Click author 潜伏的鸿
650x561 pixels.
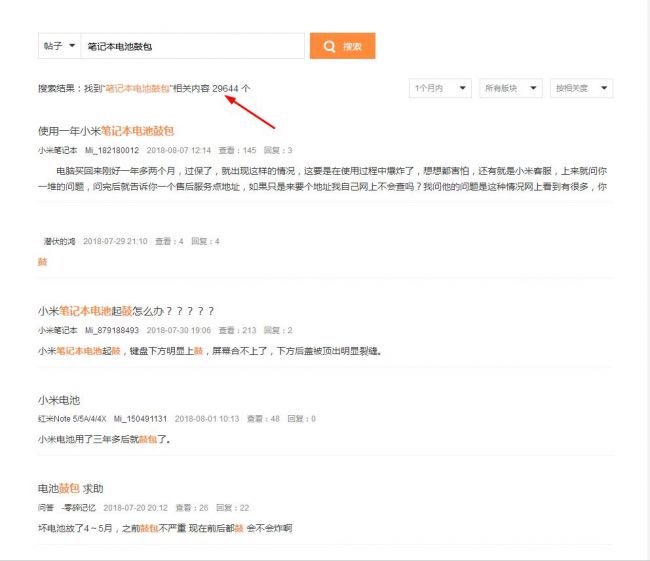click(60, 241)
